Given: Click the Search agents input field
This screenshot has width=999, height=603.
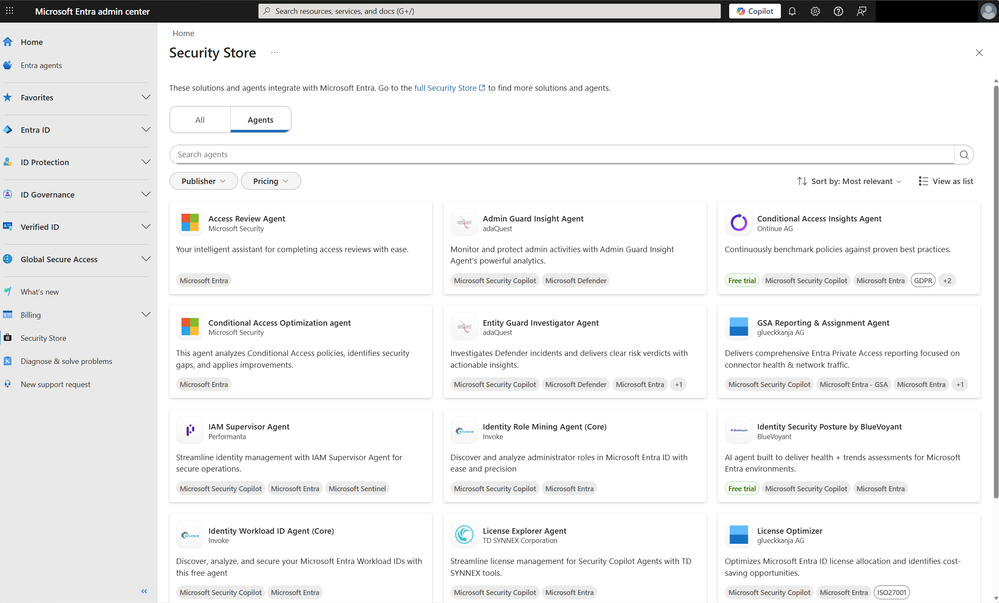Looking at the screenshot, I should [x=562, y=154].
